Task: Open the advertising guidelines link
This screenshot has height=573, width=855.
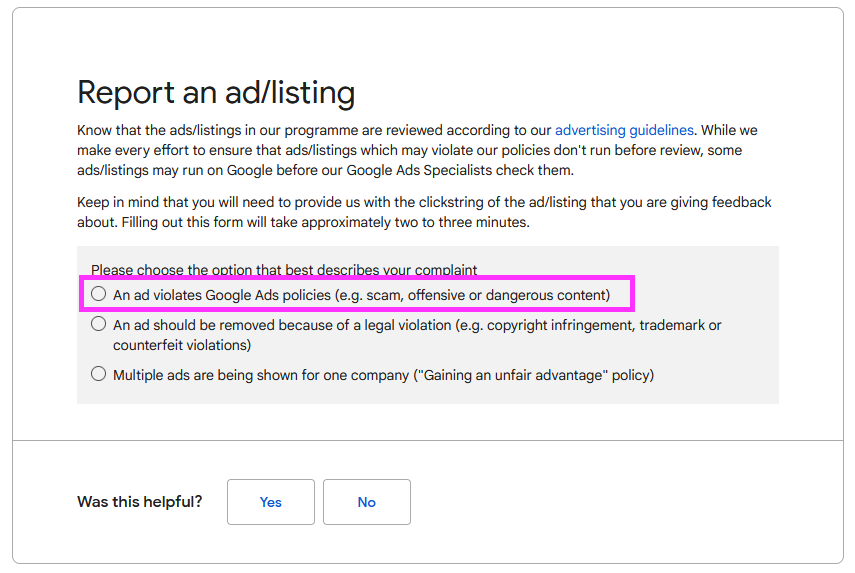Action: [x=624, y=130]
